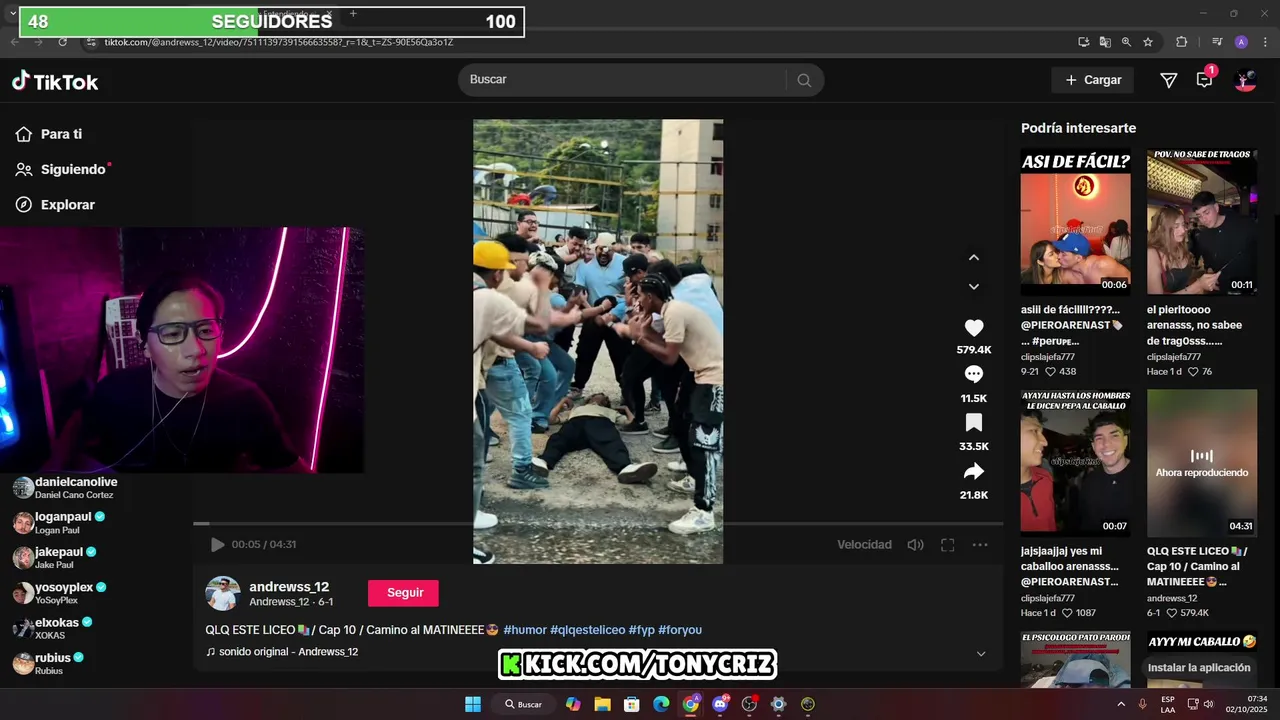
Task: Open the danielcanolive account
Action: click(65, 488)
